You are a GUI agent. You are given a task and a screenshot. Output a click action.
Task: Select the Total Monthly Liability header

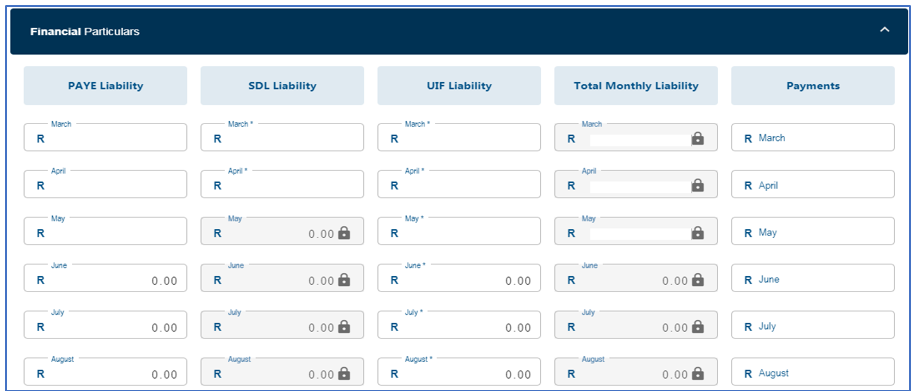[x=636, y=86]
